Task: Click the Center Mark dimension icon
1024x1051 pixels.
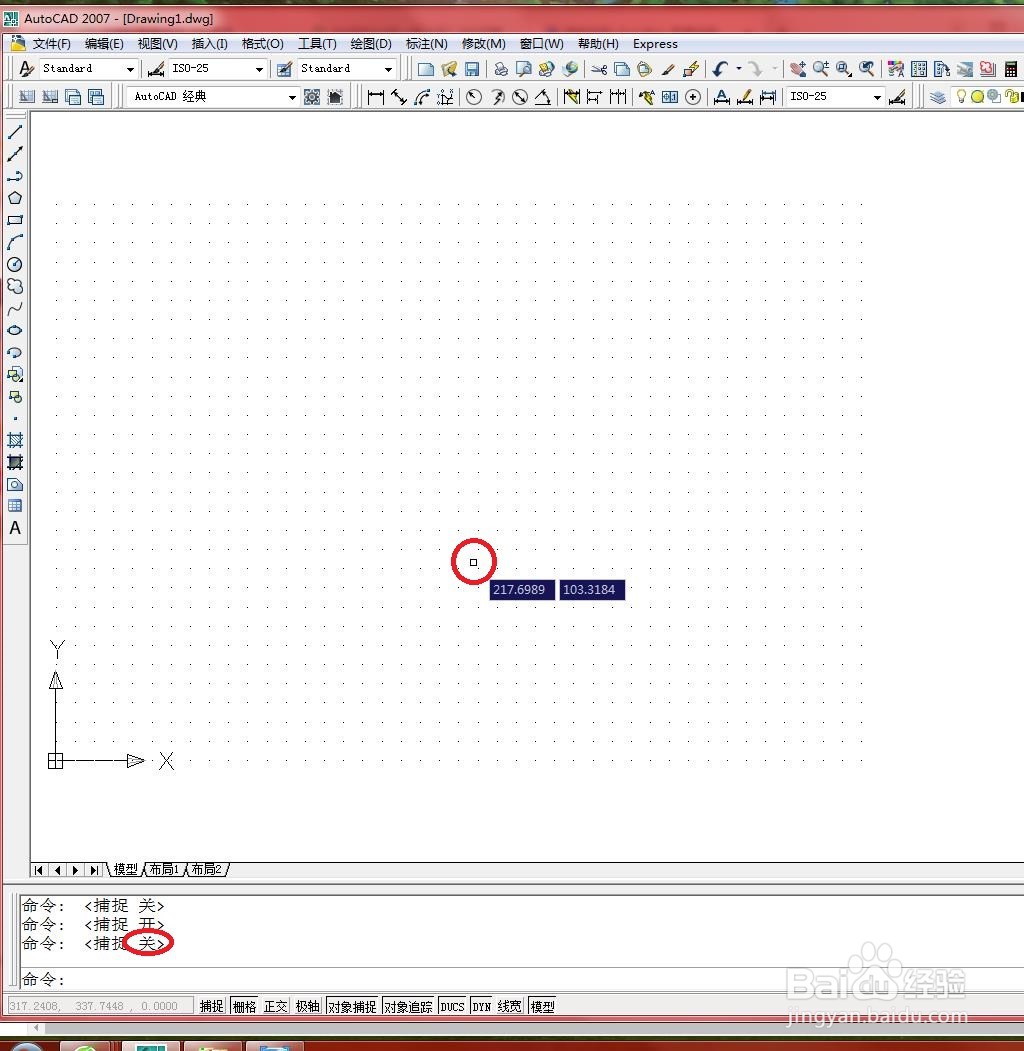Action: click(693, 97)
